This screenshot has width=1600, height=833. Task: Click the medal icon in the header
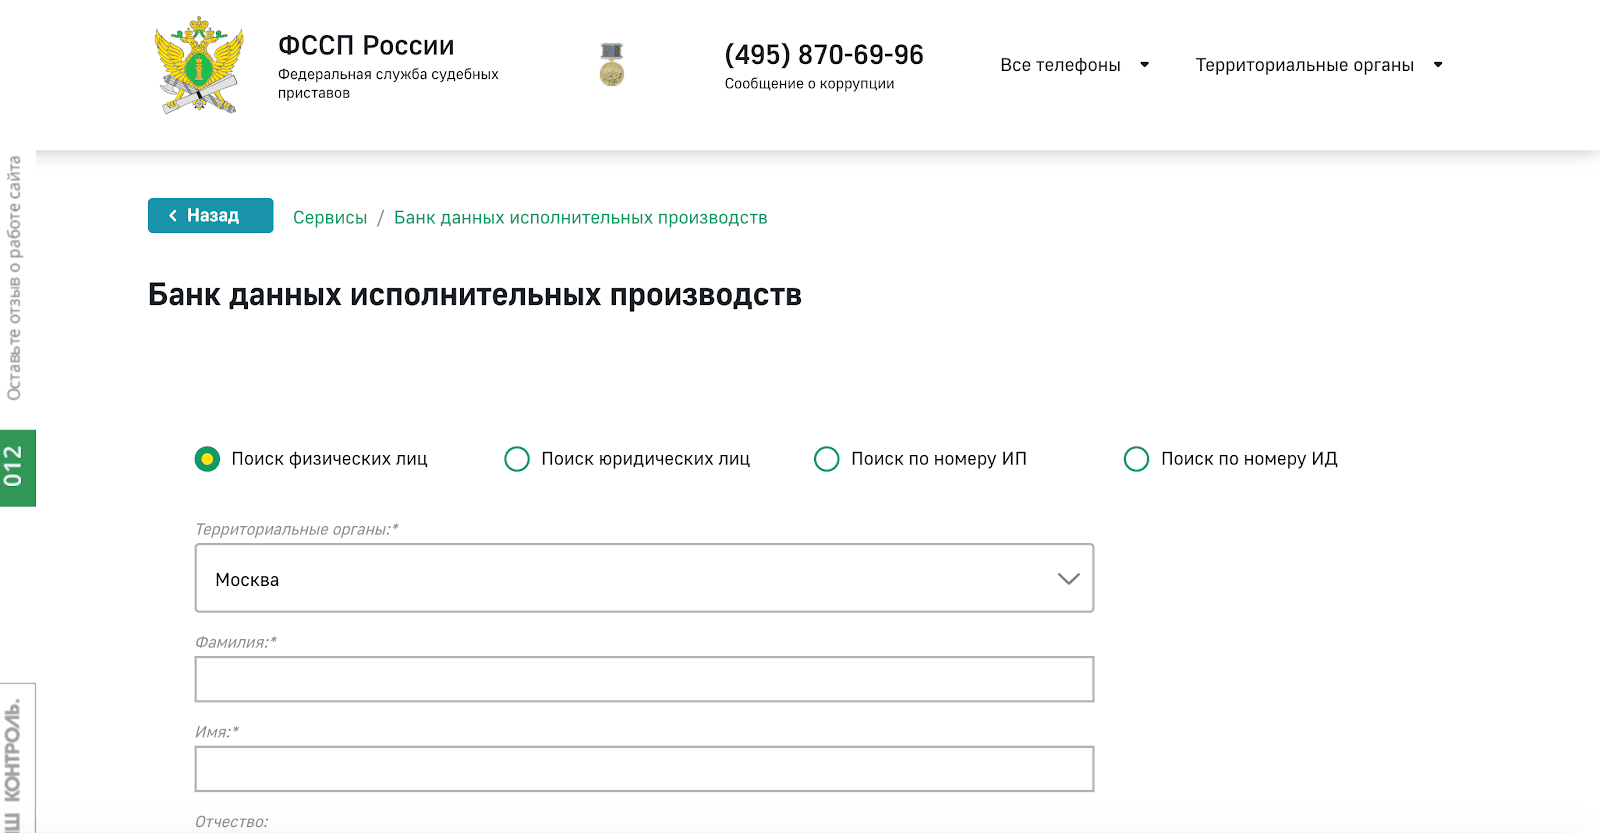(x=612, y=65)
